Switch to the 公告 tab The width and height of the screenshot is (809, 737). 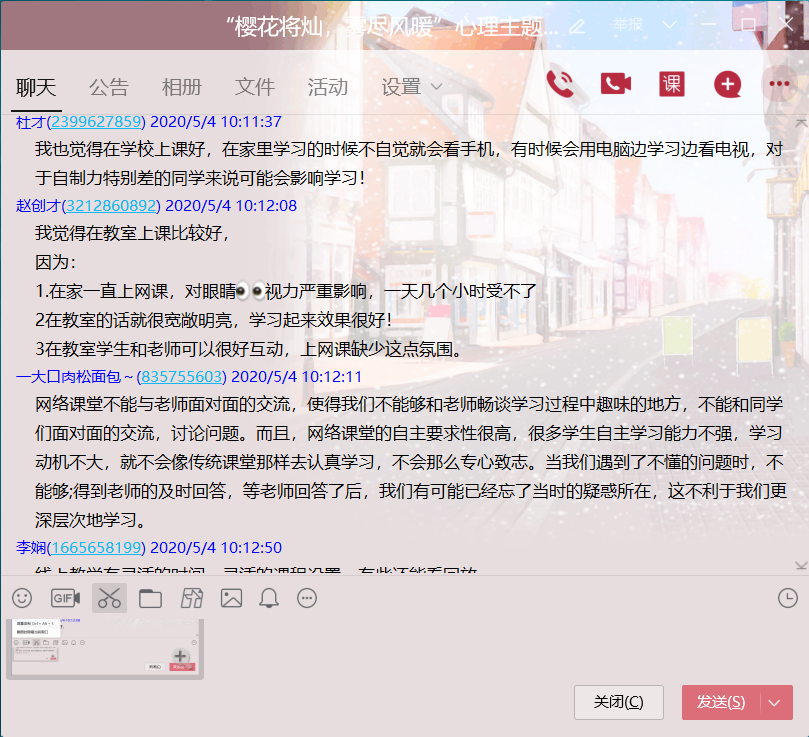108,87
